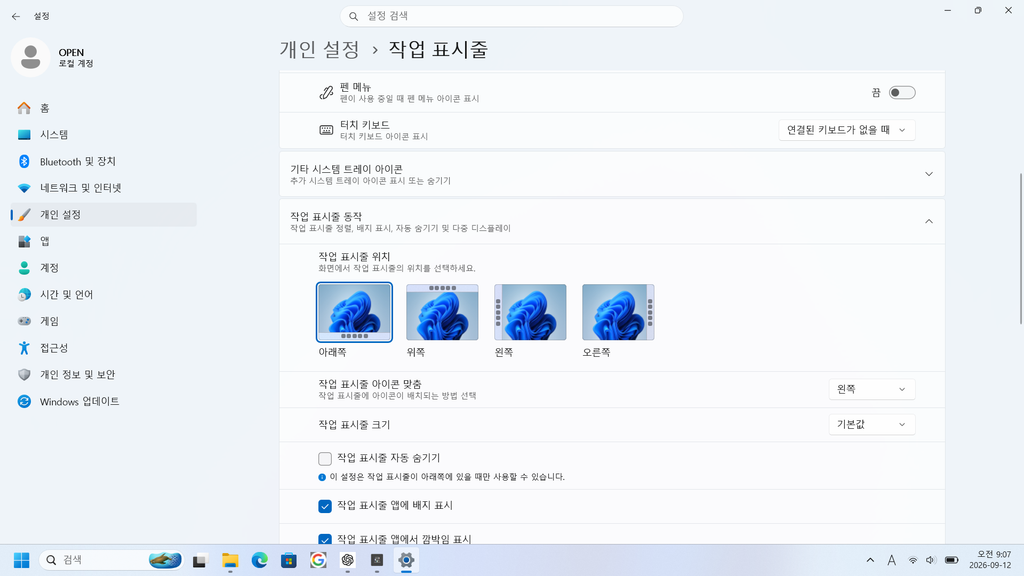Show hidden system tray icons

pos(870,560)
